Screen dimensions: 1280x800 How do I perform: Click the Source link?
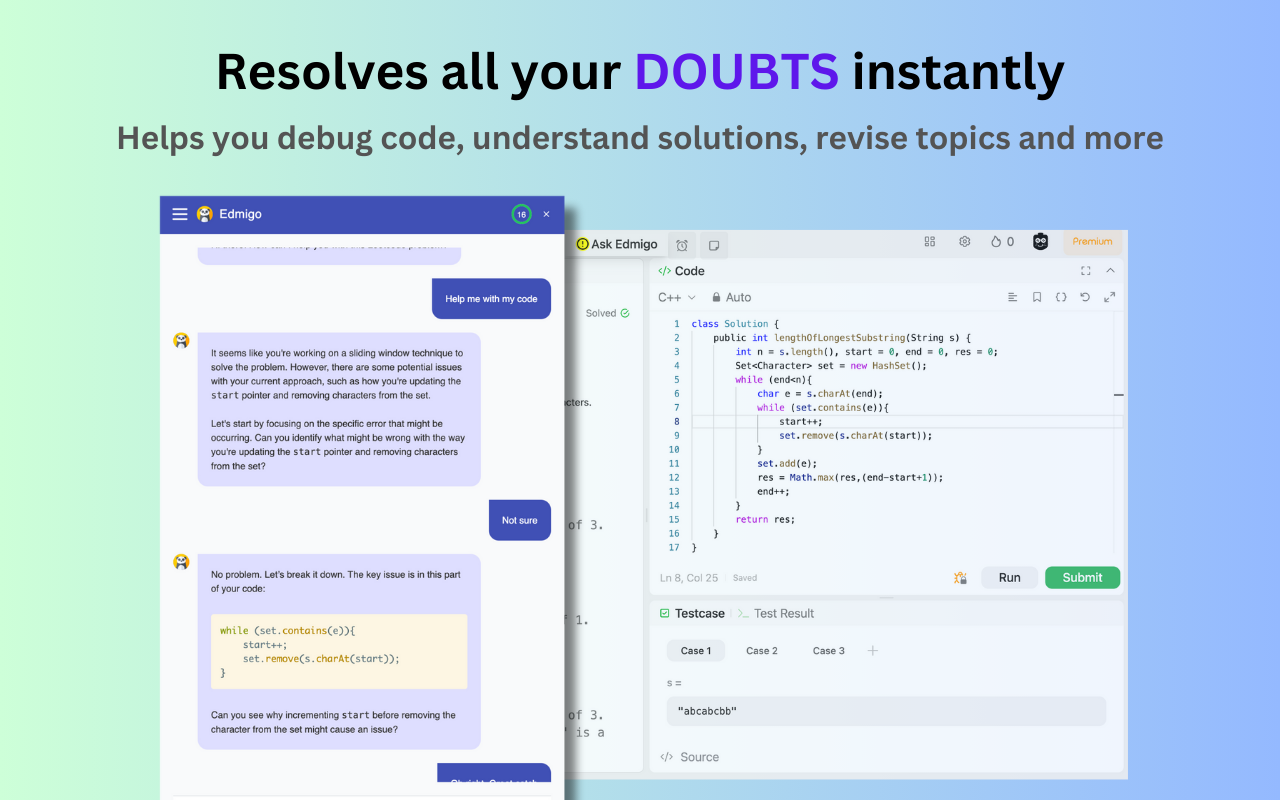tap(689, 757)
